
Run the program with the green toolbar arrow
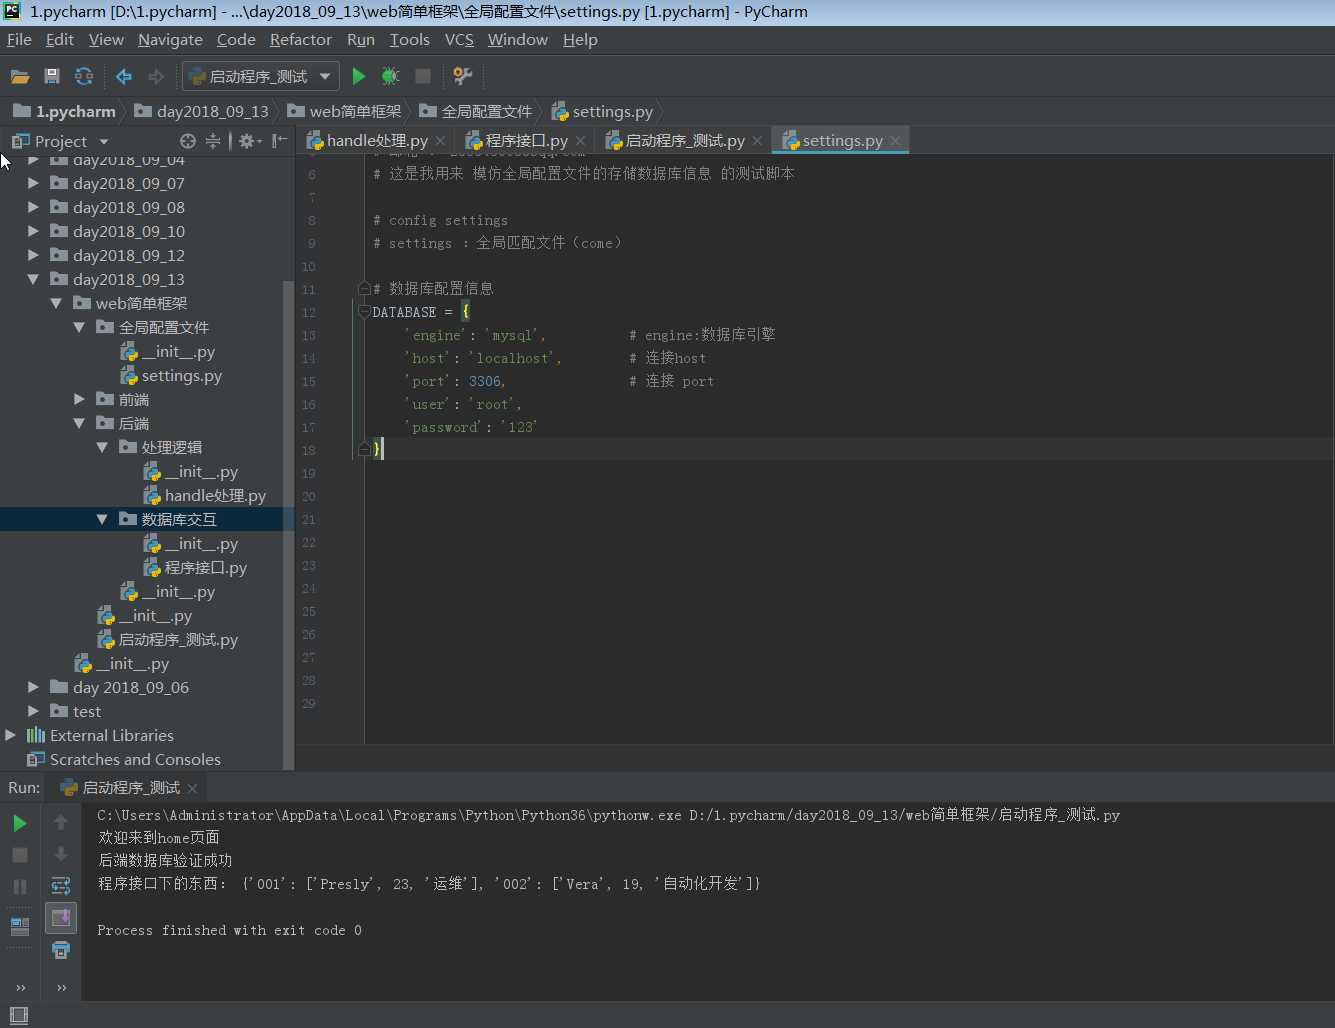pyautogui.click(x=359, y=76)
